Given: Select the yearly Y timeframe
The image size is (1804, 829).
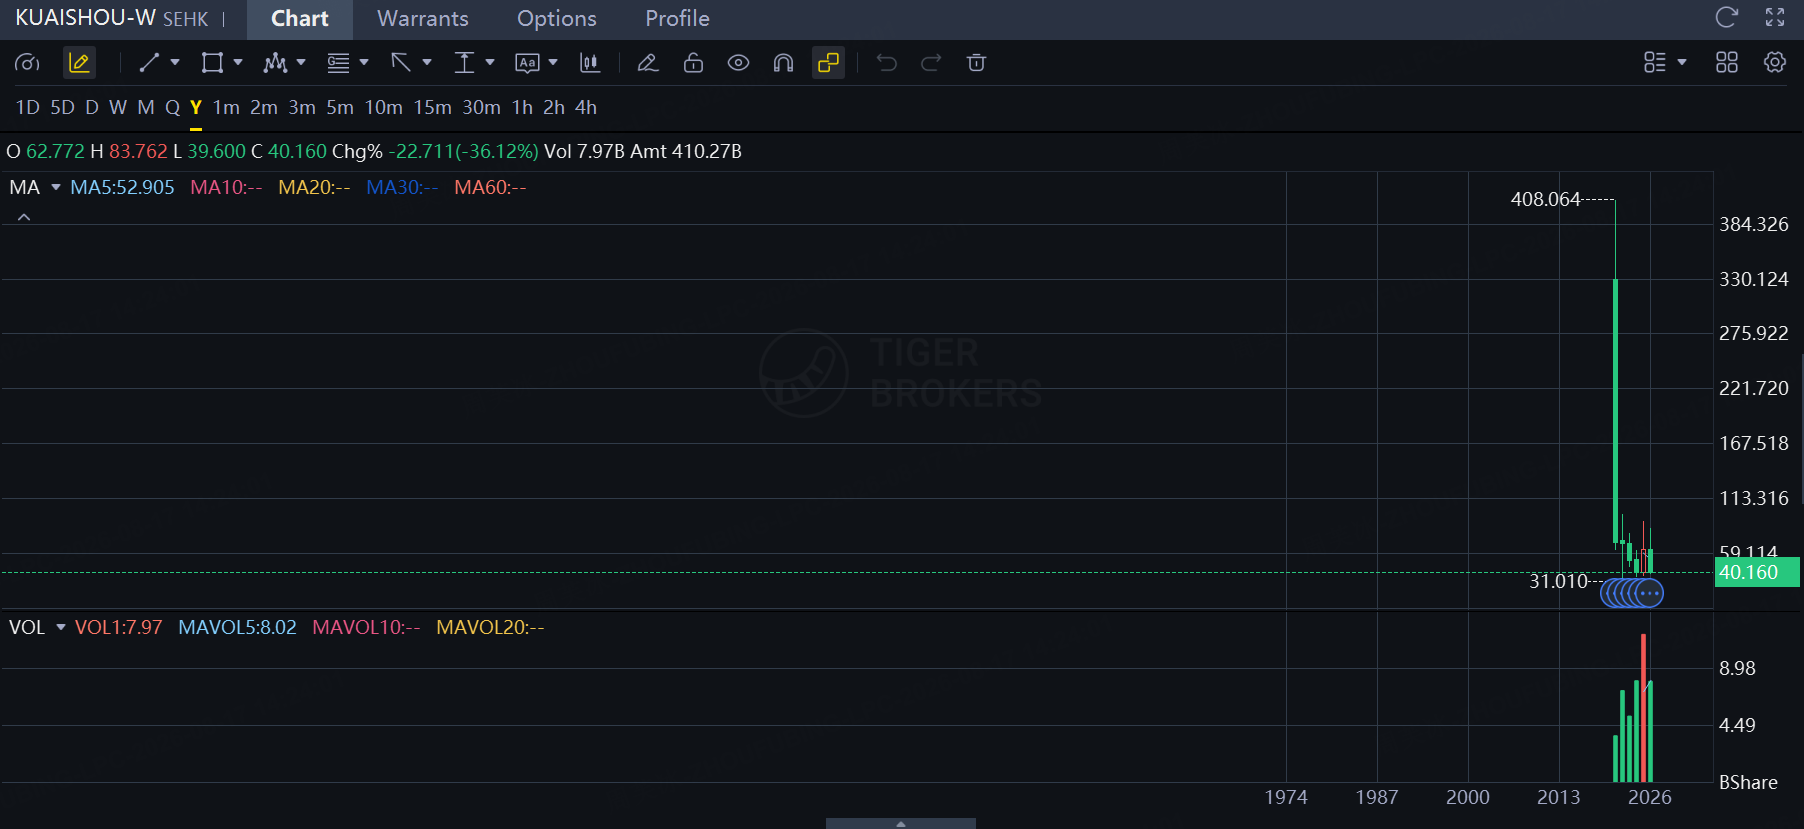Looking at the screenshot, I should tap(196, 107).
